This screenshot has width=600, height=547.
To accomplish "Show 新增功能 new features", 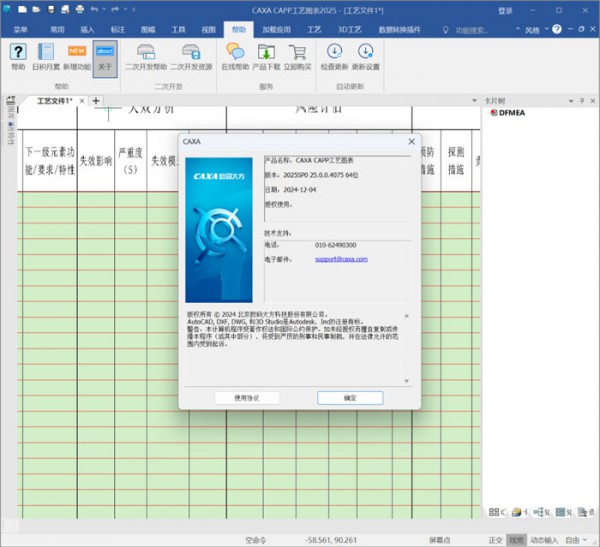I will 77,57.
